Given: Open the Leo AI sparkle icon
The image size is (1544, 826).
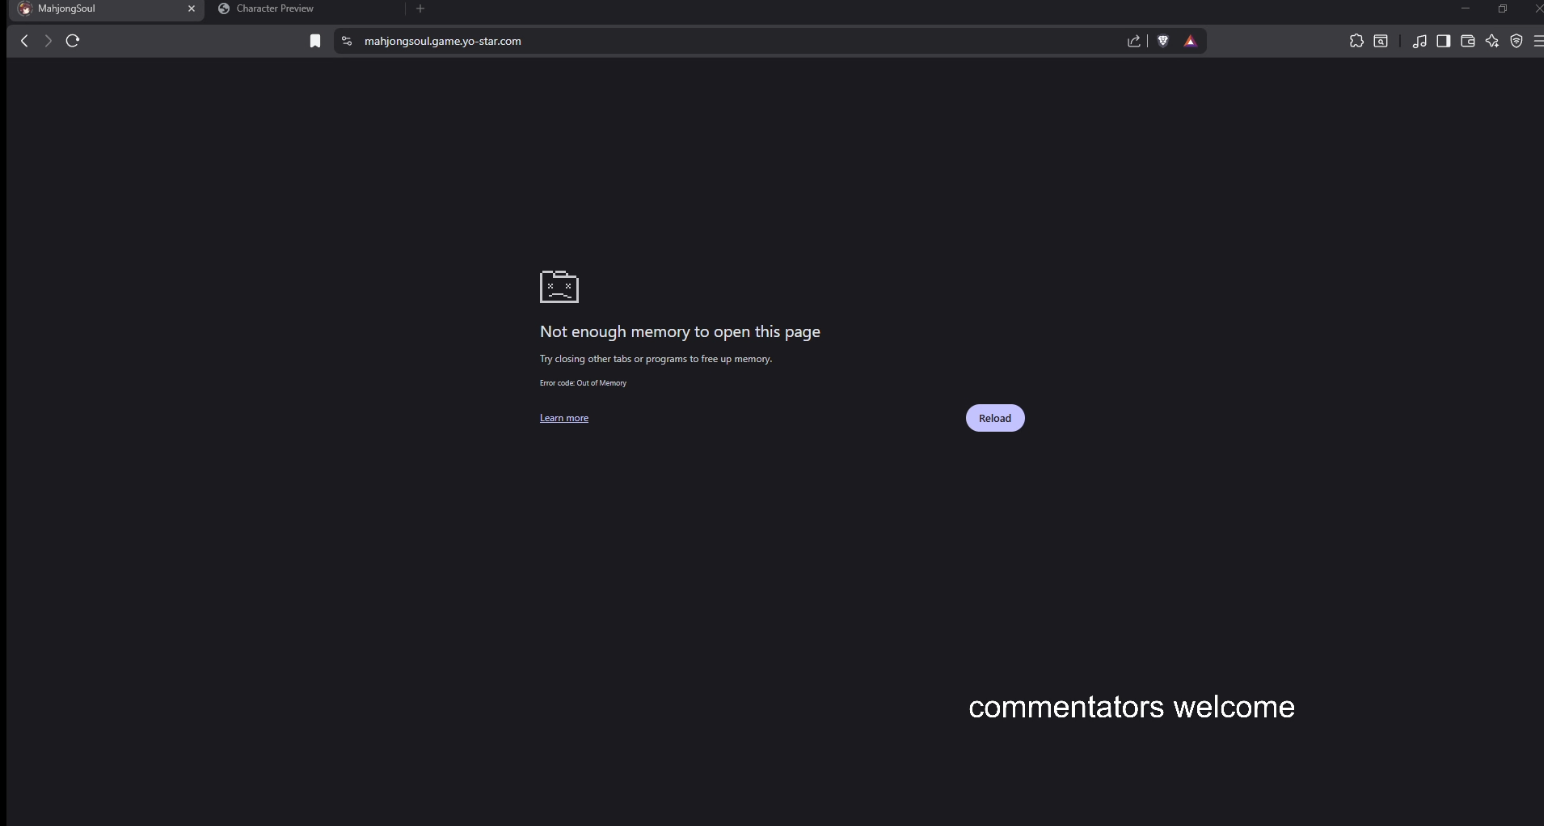Looking at the screenshot, I should click(1492, 41).
